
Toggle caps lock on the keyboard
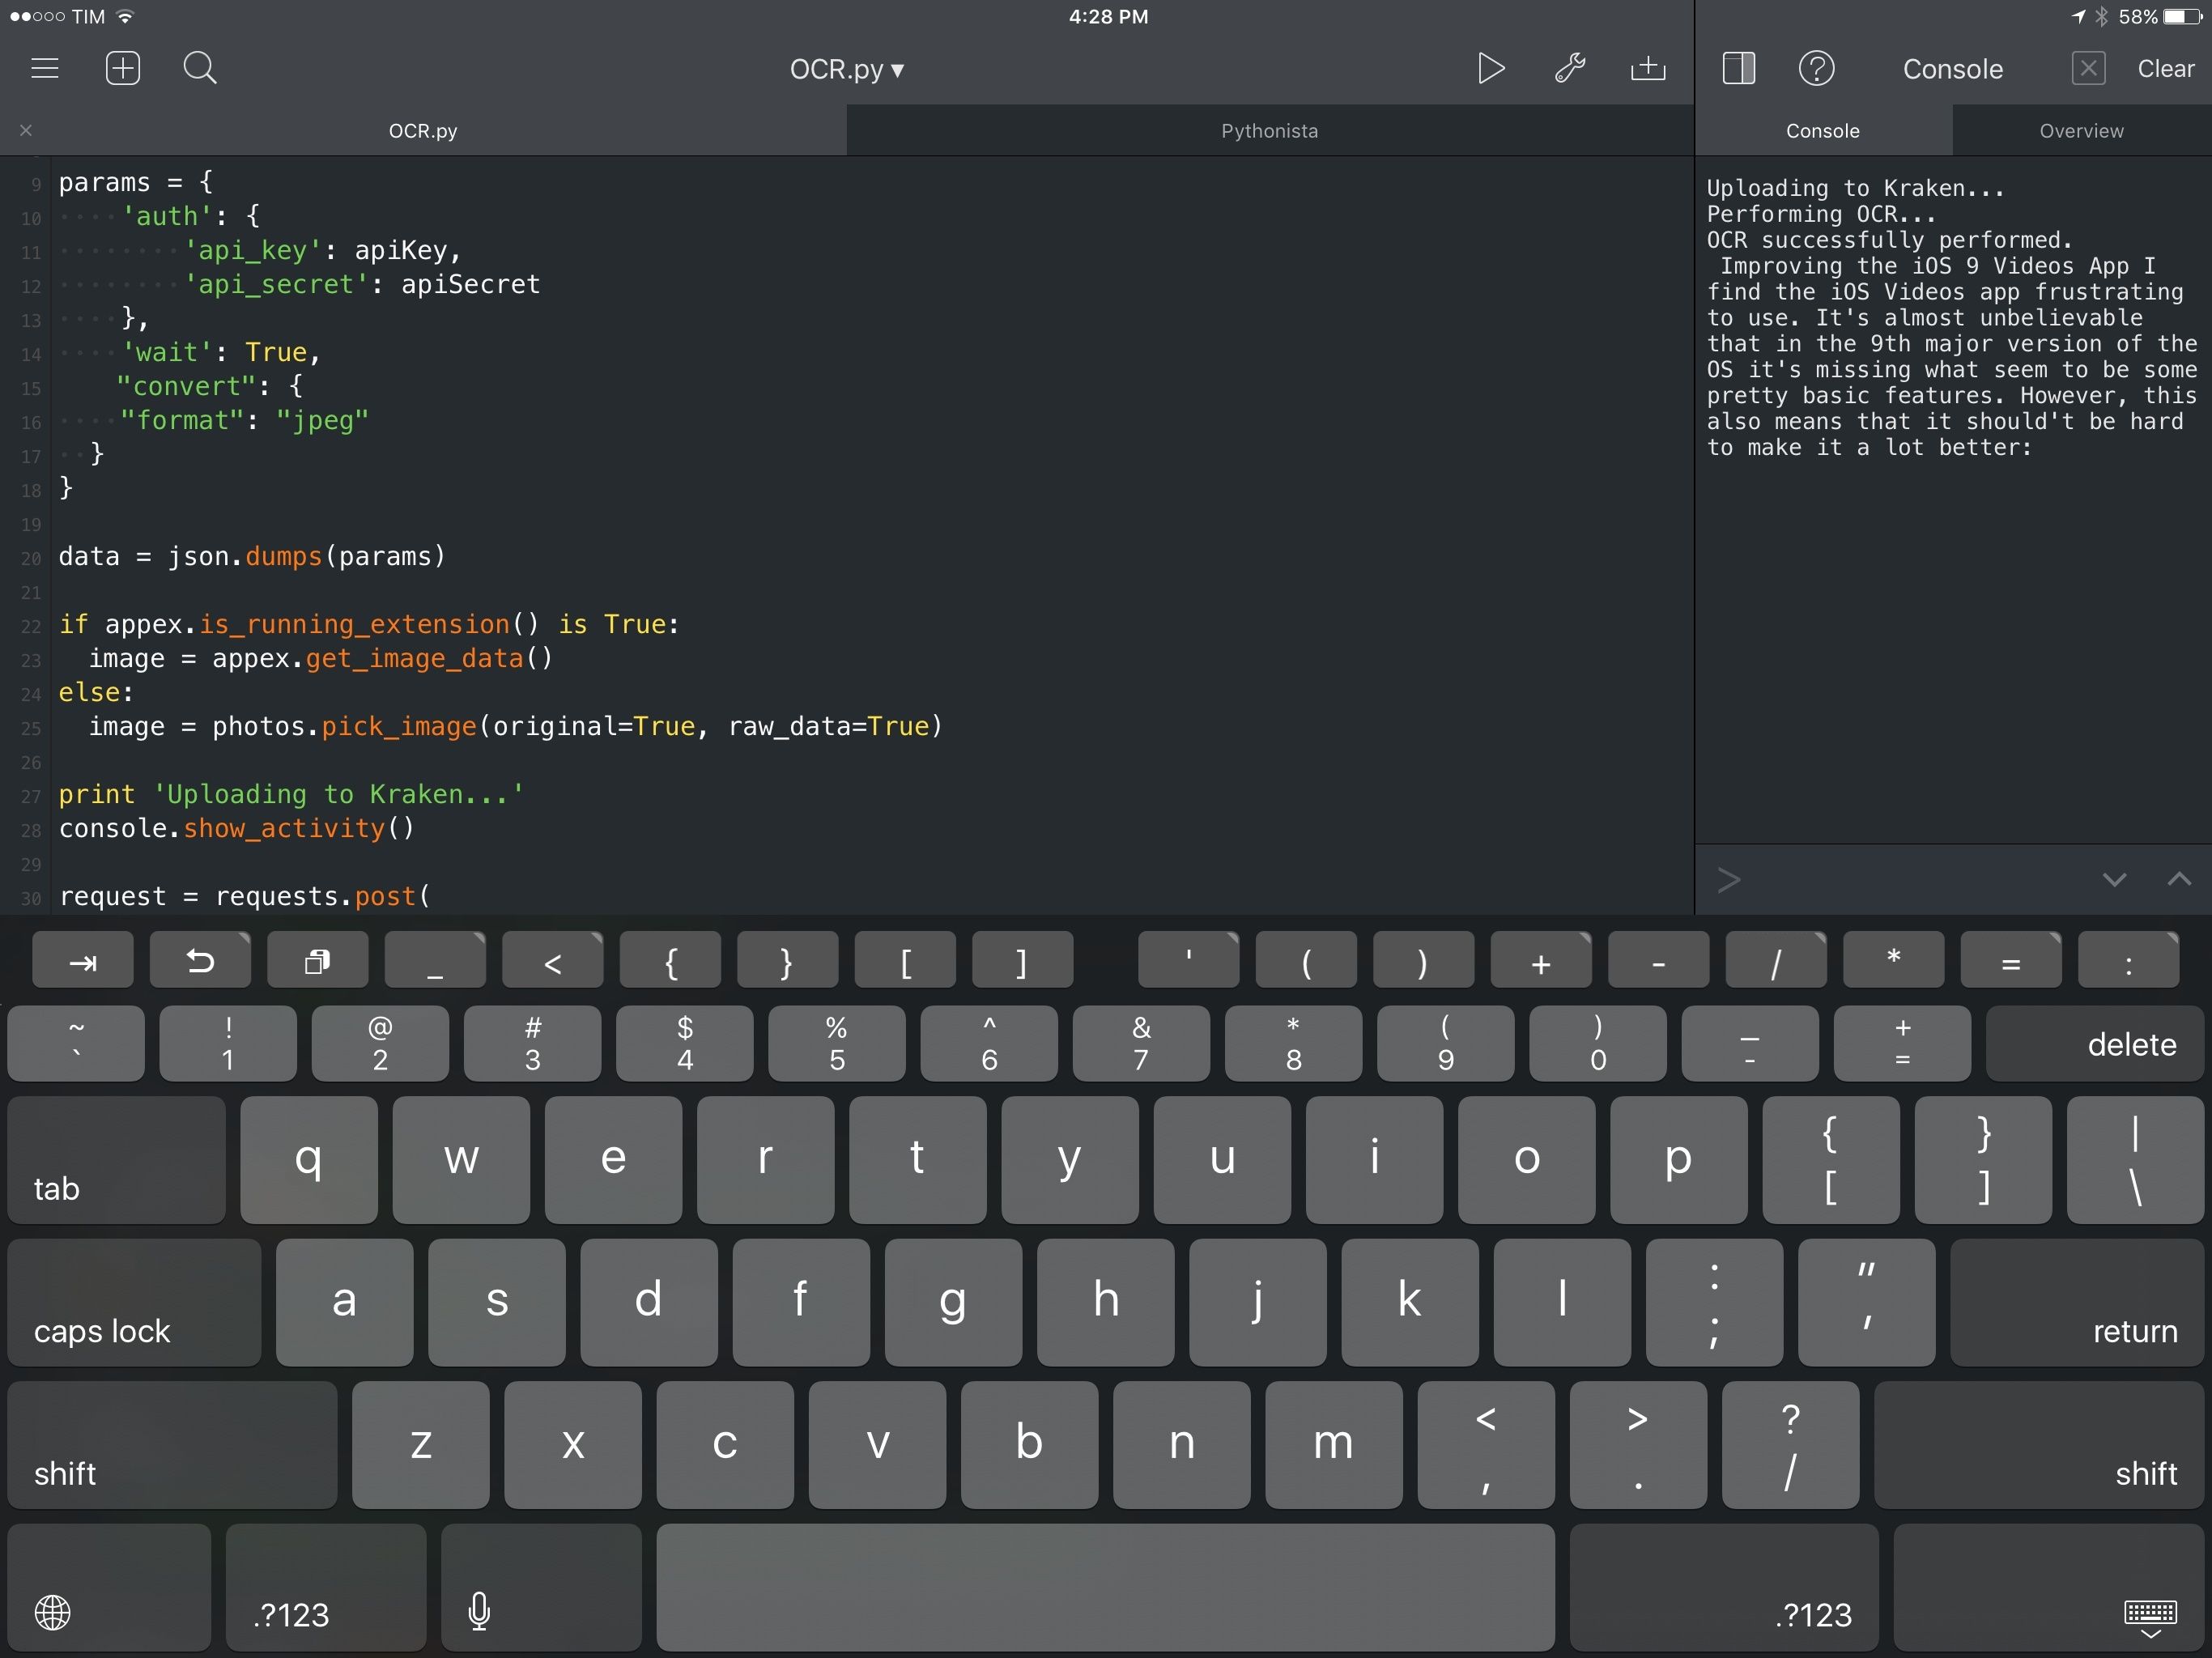[x=134, y=1302]
